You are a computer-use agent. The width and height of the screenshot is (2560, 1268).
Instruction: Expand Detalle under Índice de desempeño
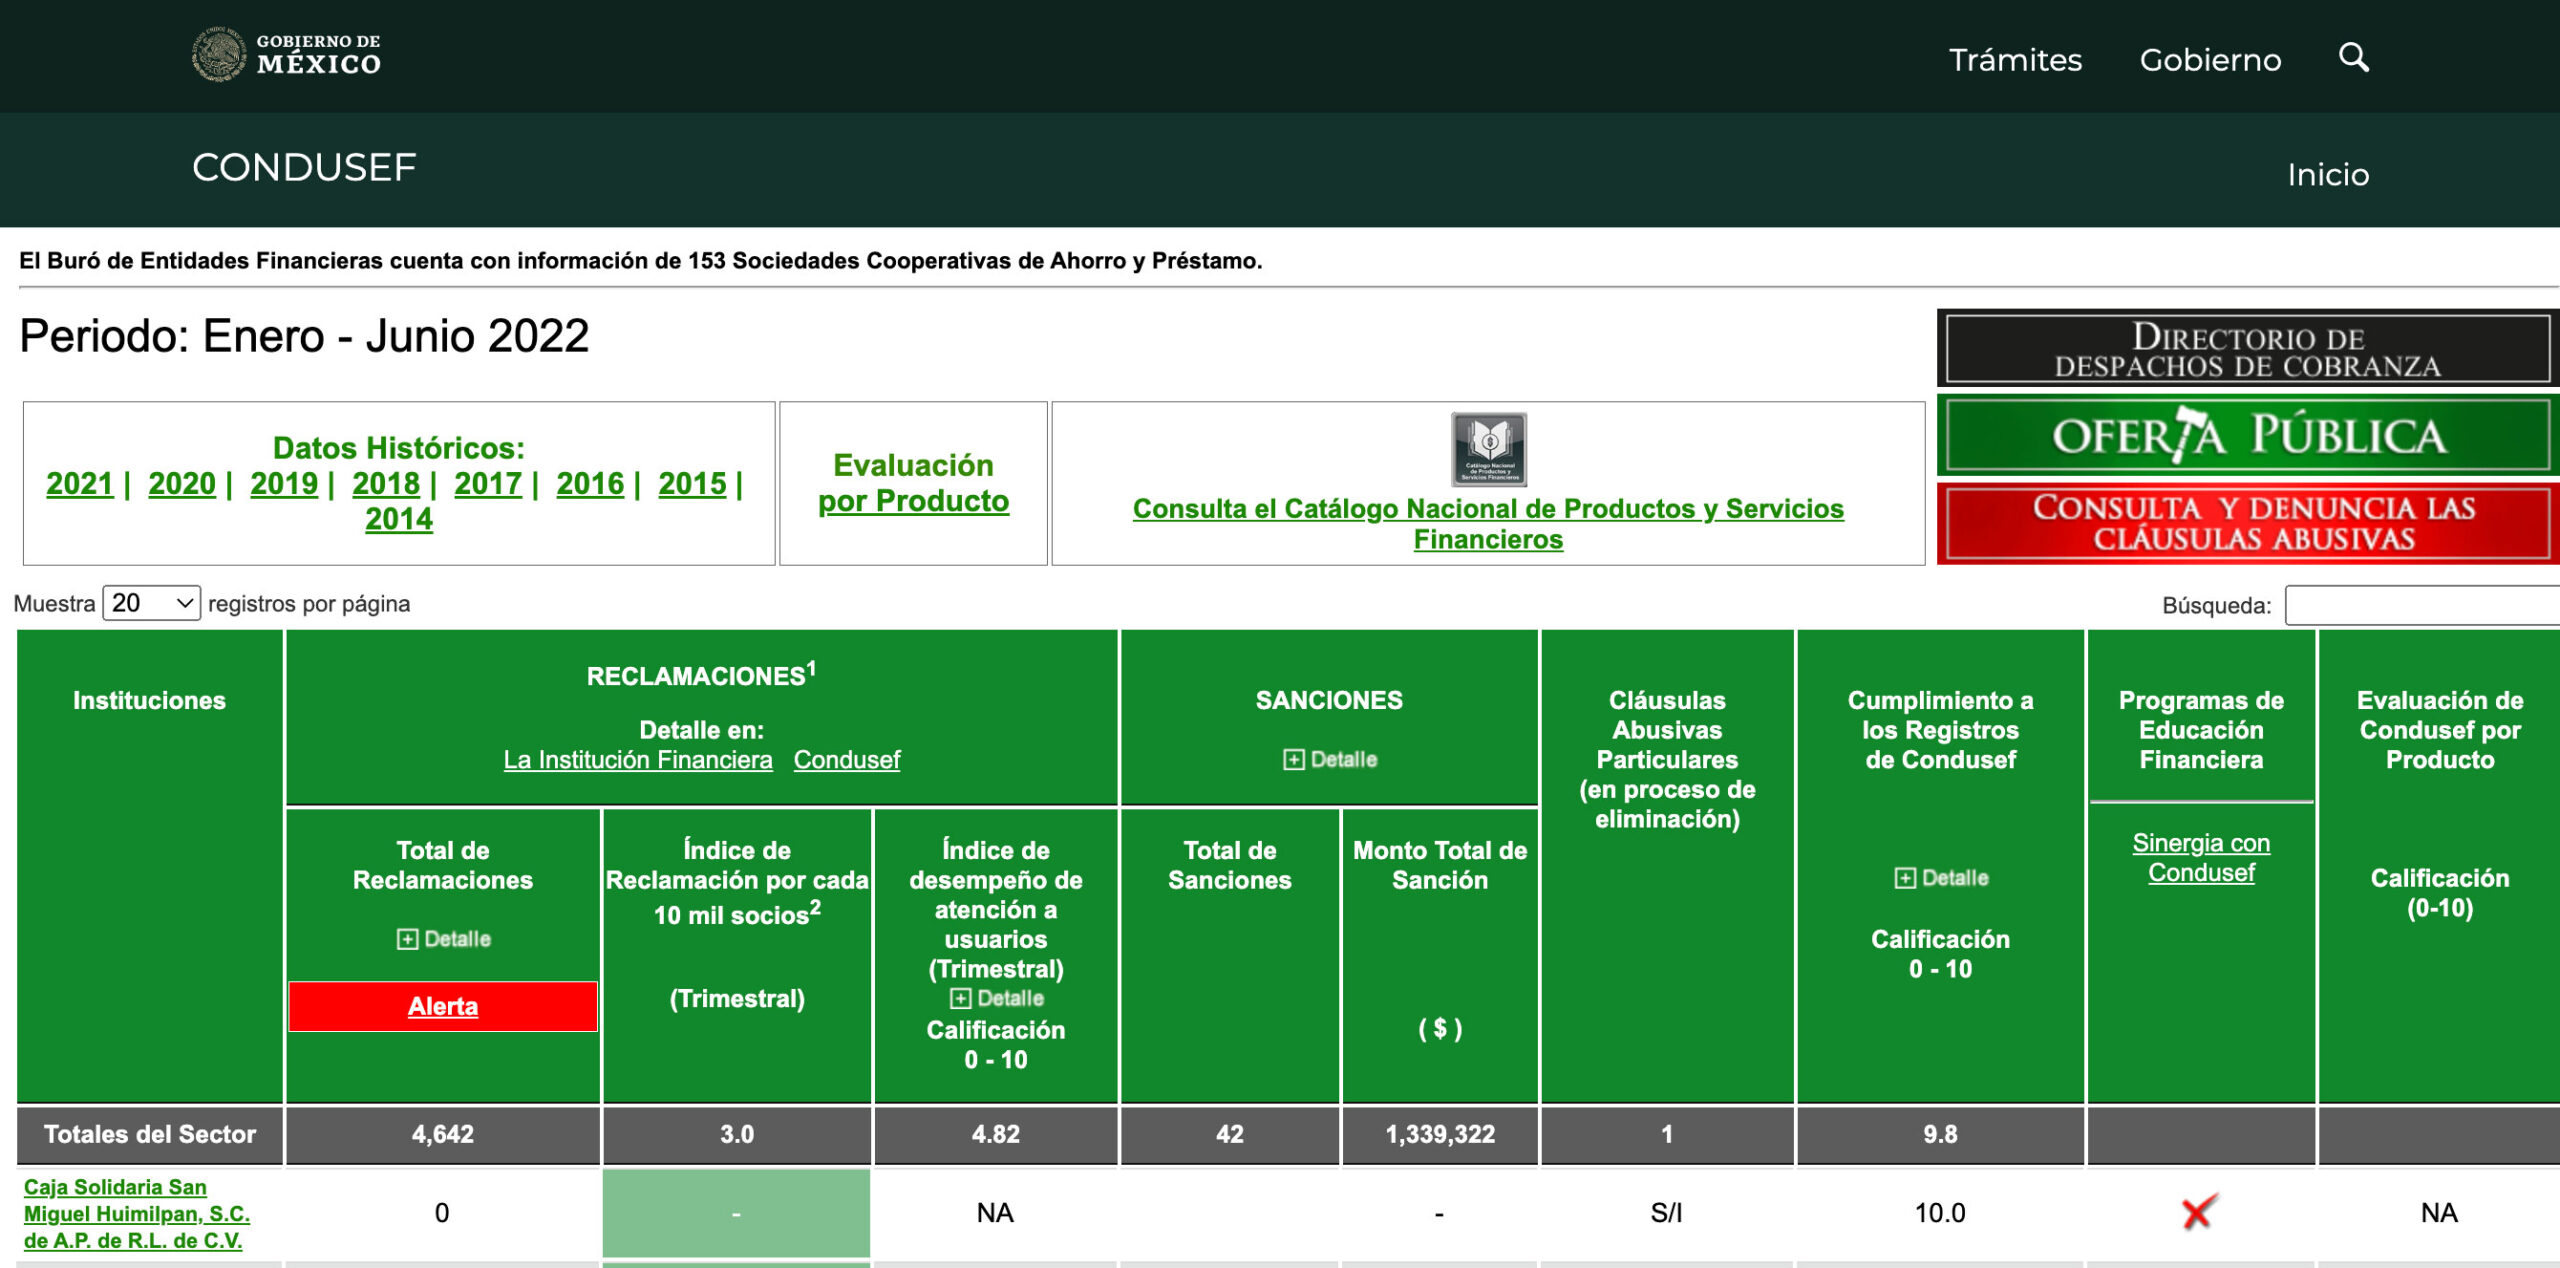995,998
